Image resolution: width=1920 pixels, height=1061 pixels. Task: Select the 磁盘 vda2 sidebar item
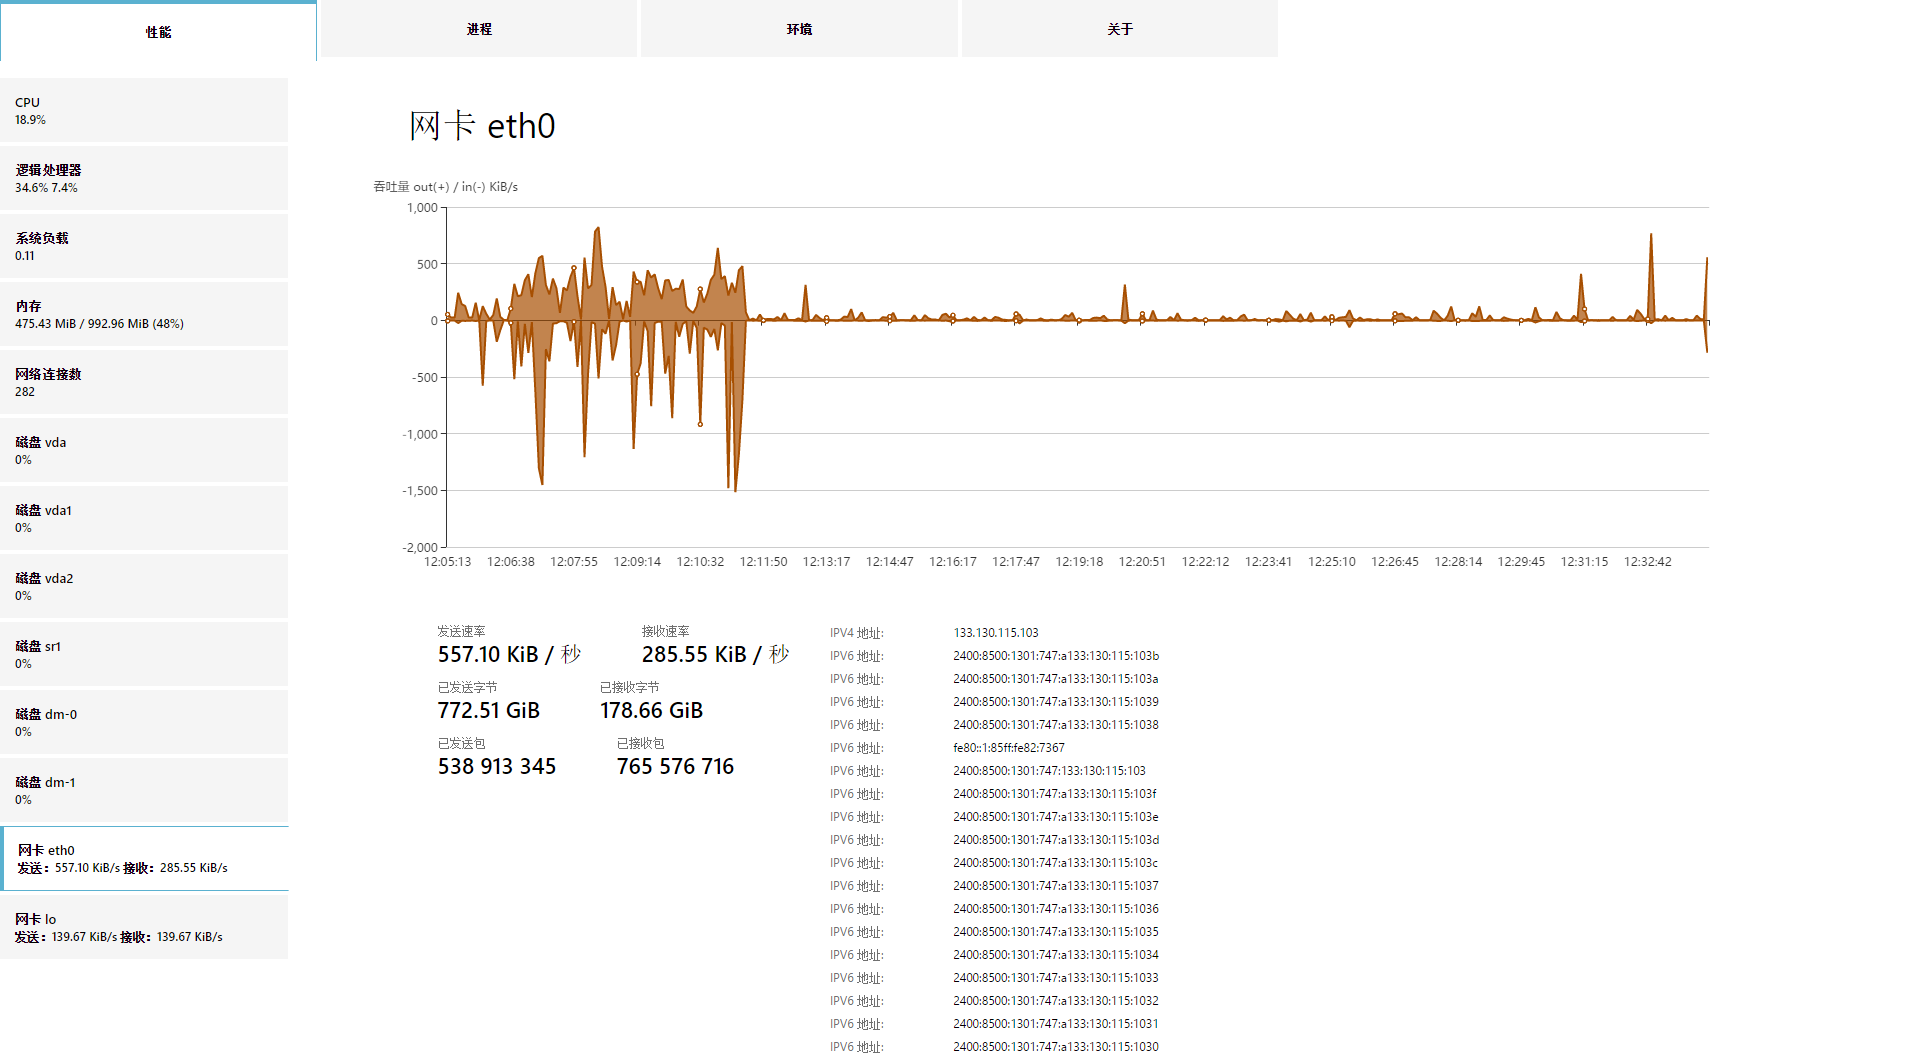[x=144, y=586]
